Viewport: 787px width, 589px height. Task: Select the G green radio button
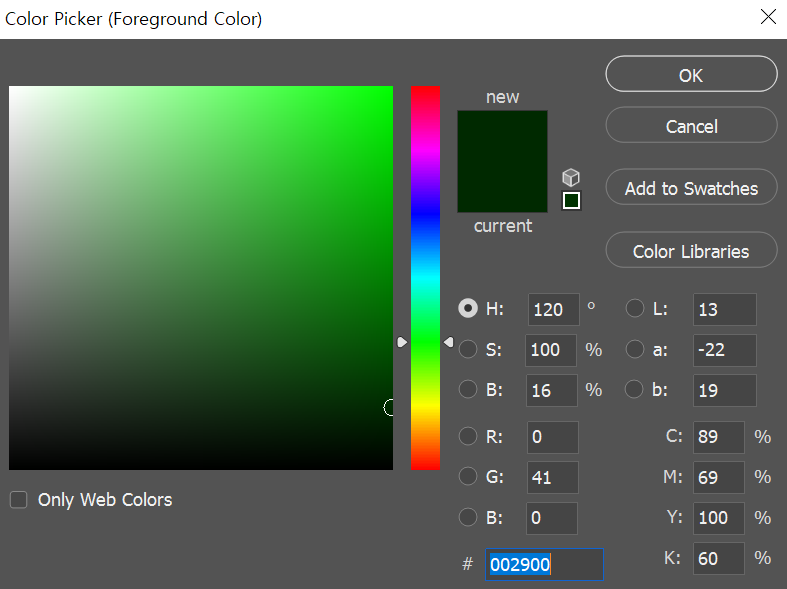(468, 476)
